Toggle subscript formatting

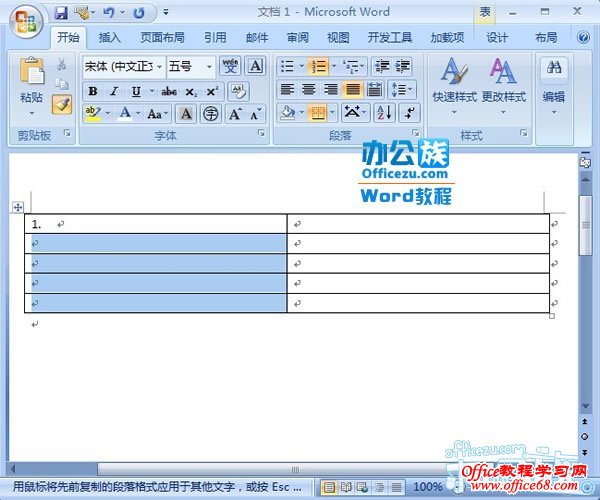(x=191, y=92)
